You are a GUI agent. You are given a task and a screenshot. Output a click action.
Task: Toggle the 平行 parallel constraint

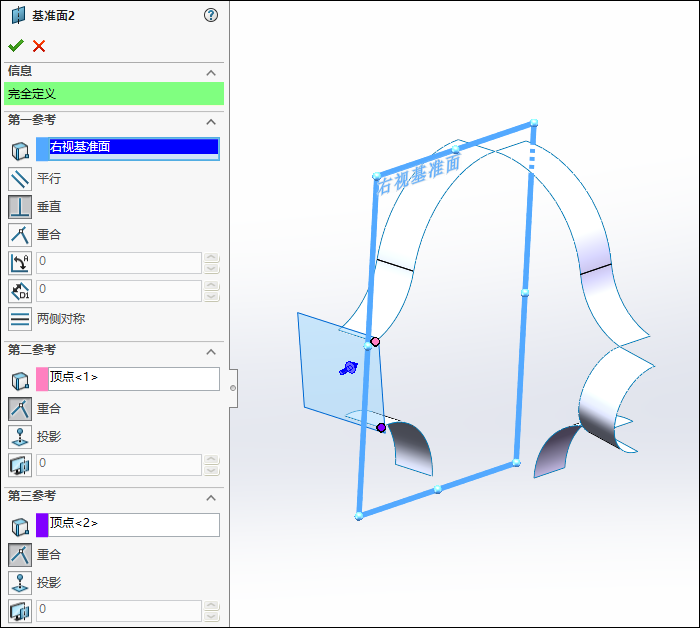click(20, 179)
